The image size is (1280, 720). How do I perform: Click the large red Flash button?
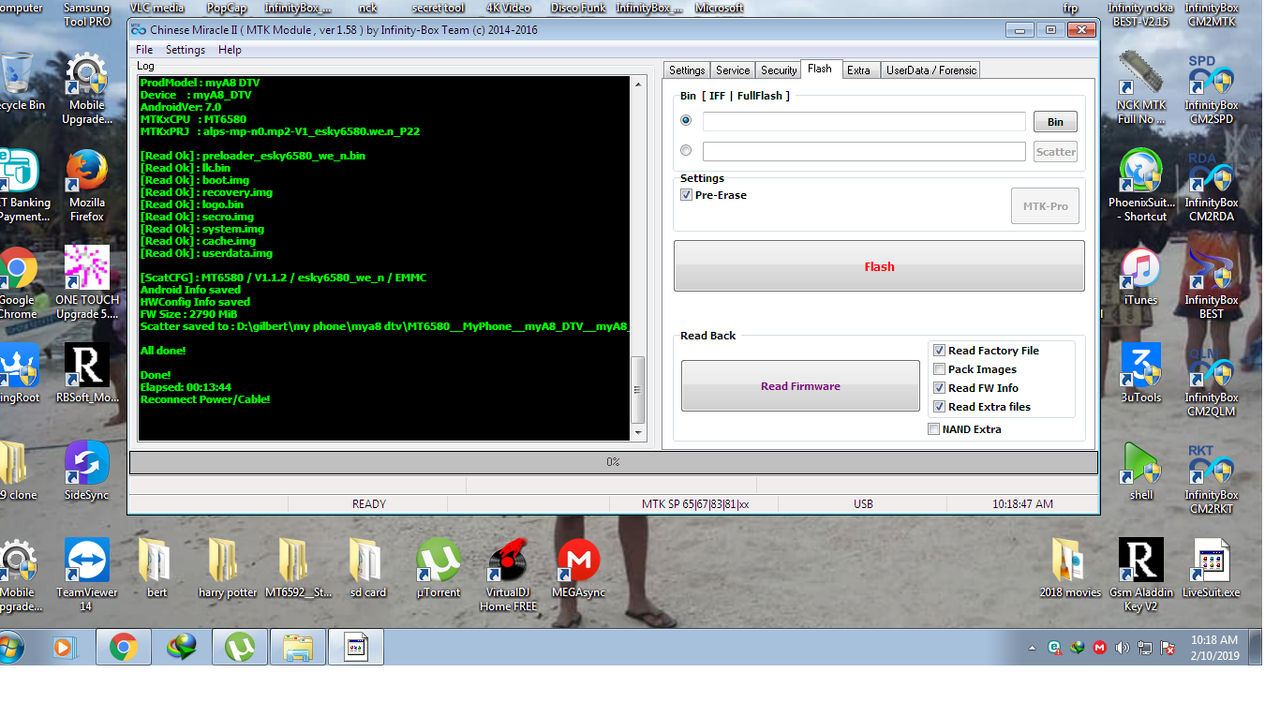point(879,266)
